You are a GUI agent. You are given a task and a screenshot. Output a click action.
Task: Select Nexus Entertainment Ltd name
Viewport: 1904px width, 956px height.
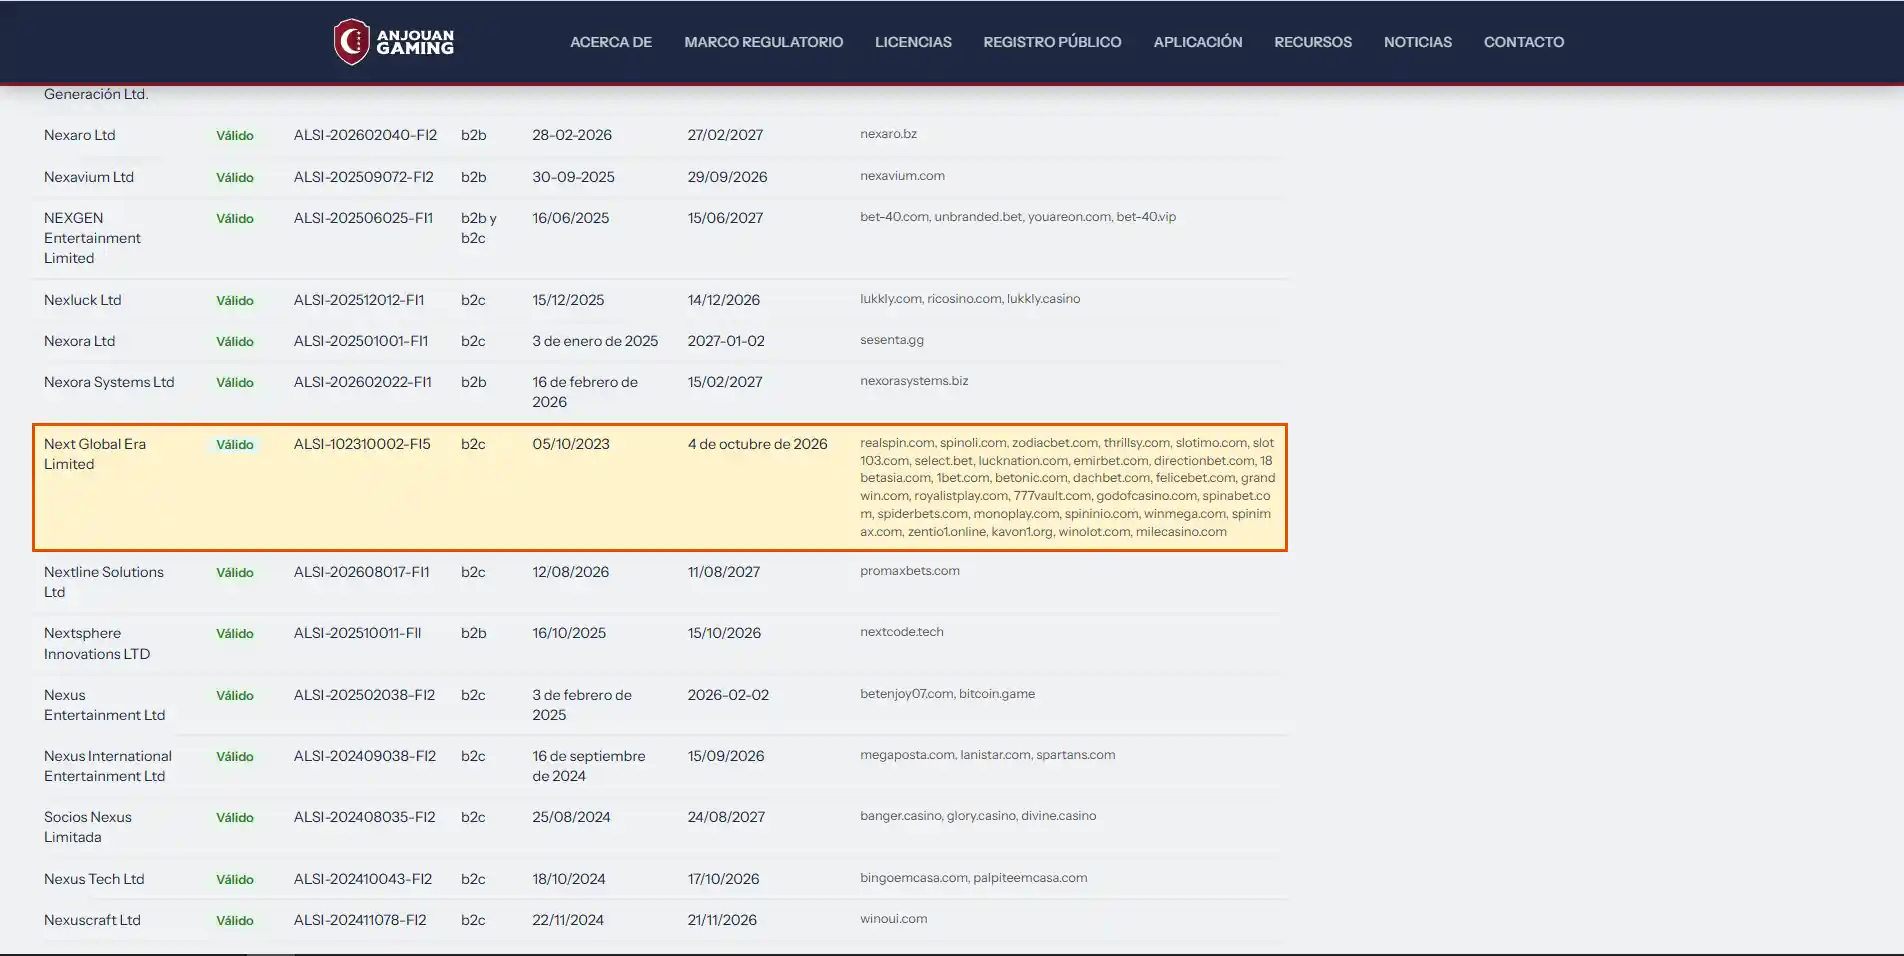point(104,705)
